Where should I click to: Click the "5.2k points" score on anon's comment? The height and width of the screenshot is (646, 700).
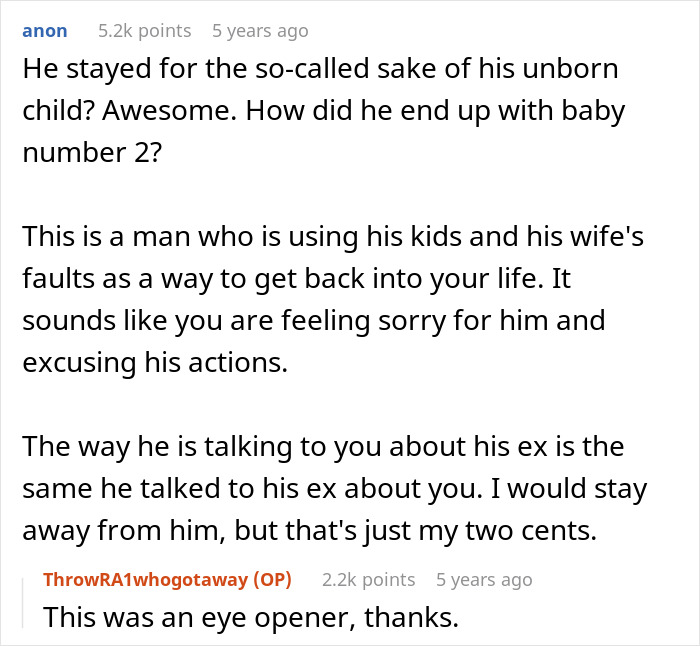coord(139,30)
